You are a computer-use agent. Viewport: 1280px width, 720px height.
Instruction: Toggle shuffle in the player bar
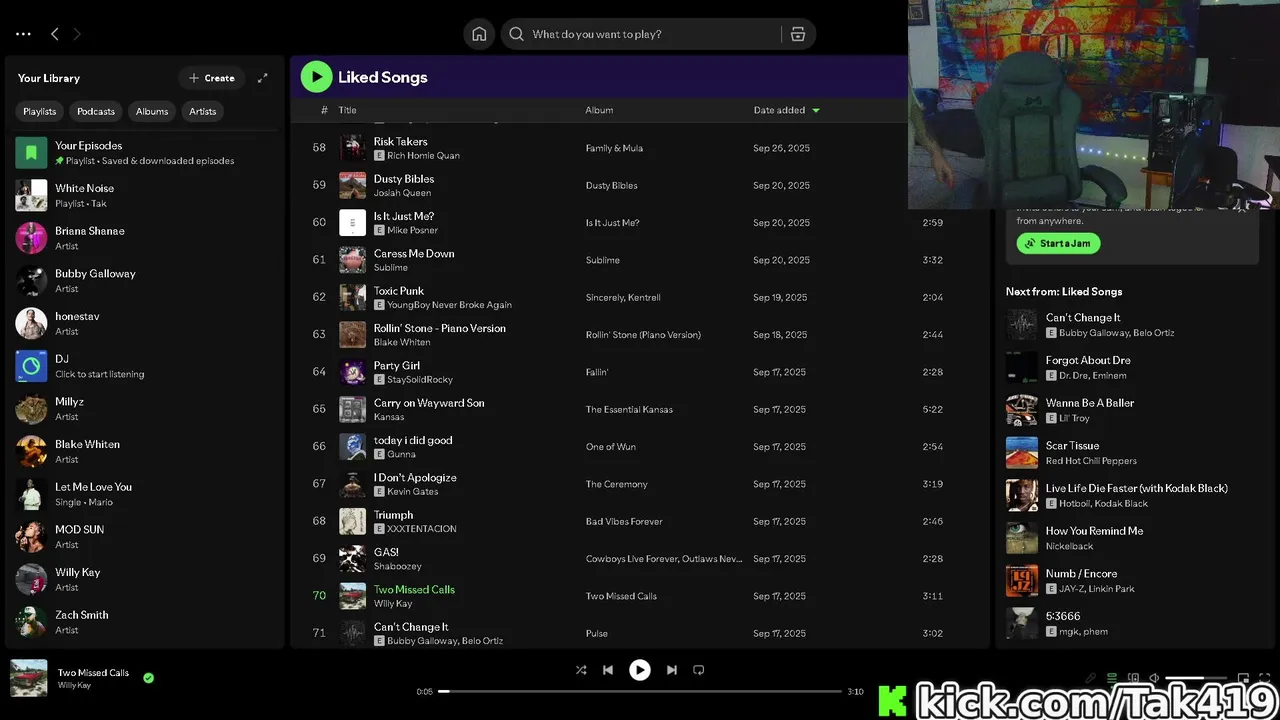pyautogui.click(x=581, y=670)
